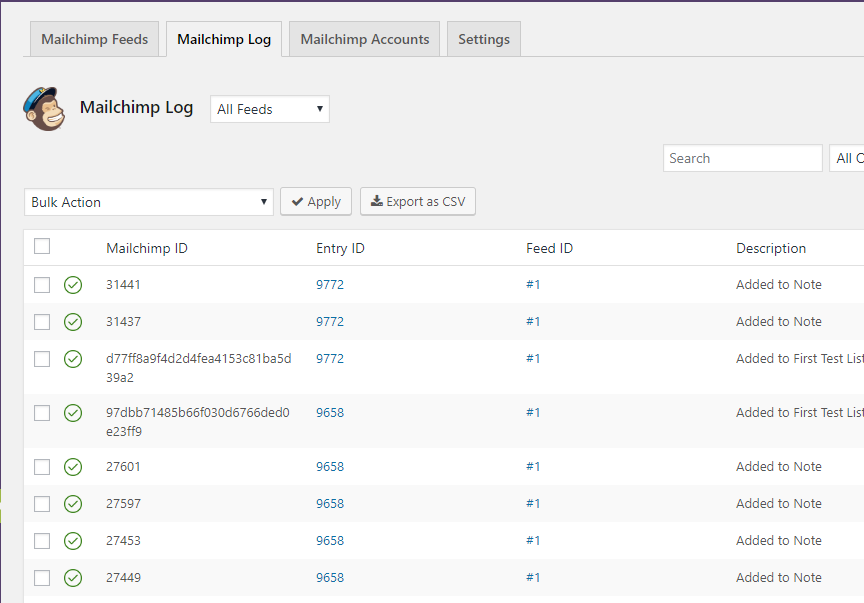Select checkbox of 97dbb71485b6 log row
Viewport: 864px width, 603px height.
pyautogui.click(x=42, y=413)
